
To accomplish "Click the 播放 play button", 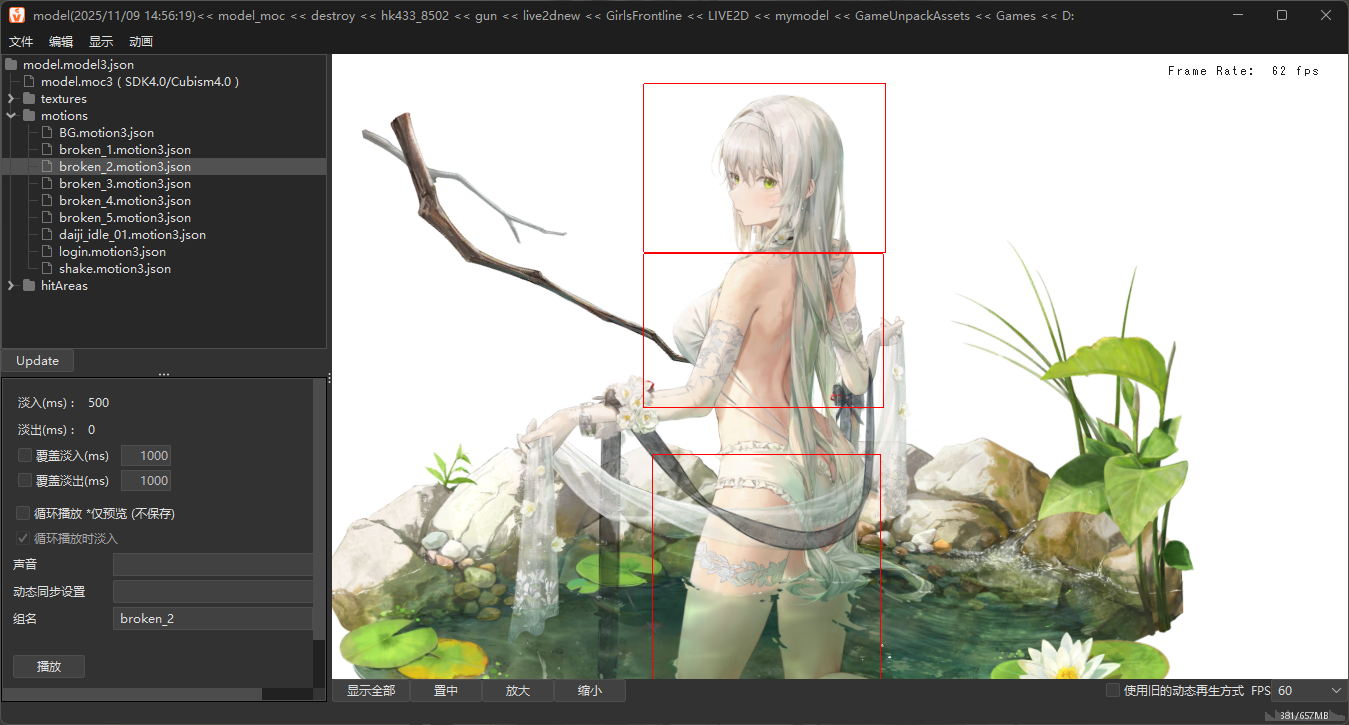I will click(x=49, y=666).
